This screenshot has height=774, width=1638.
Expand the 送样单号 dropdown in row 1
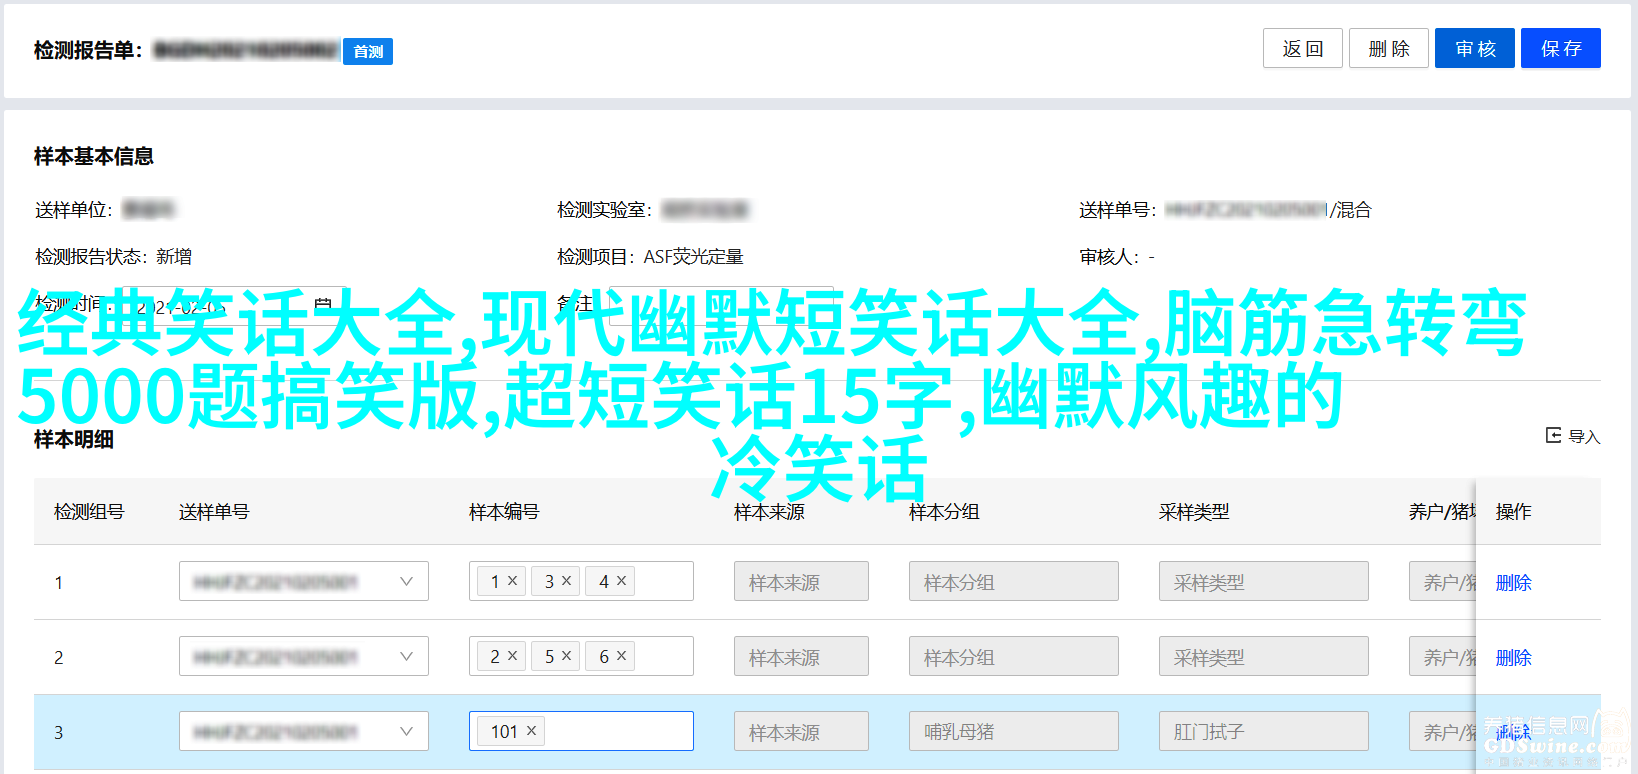405,581
